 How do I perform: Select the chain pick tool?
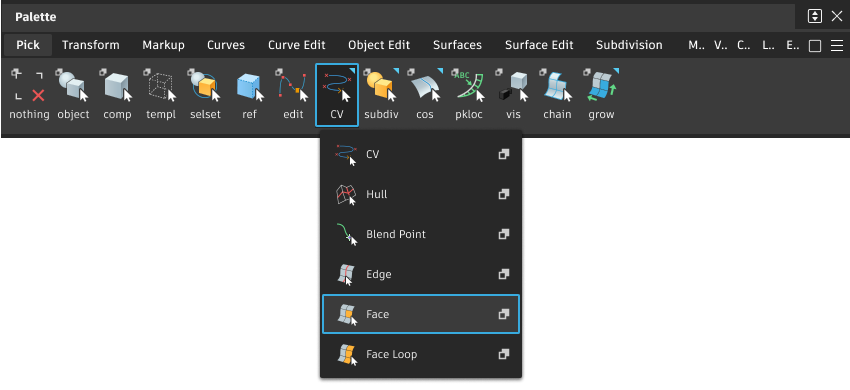tap(557, 93)
